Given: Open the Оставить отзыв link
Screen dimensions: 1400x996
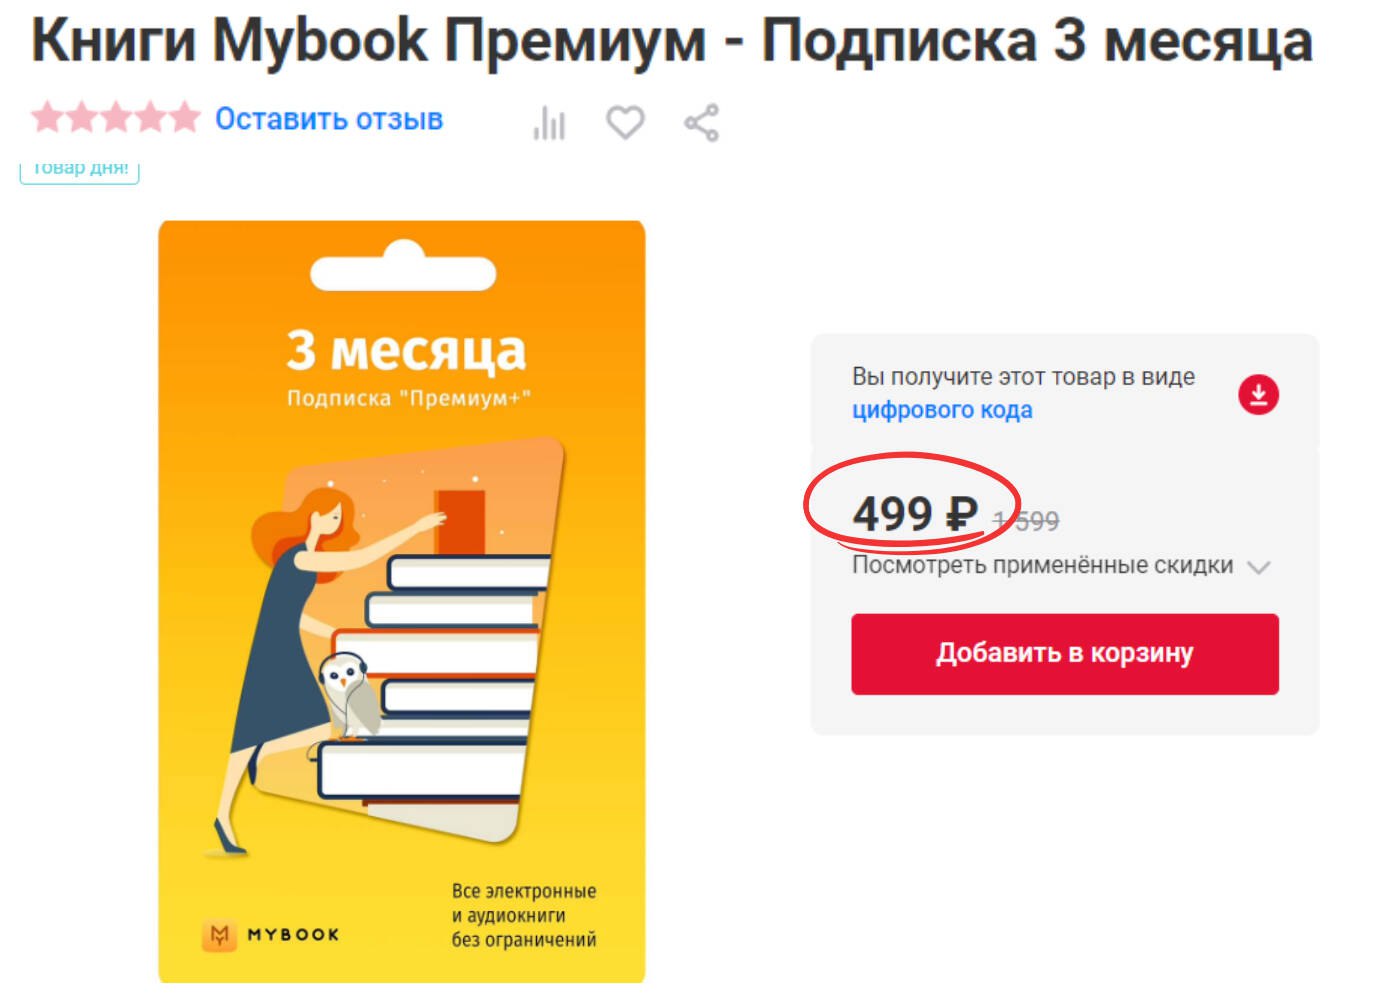Looking at the screenshot, I should pos(329,119).
